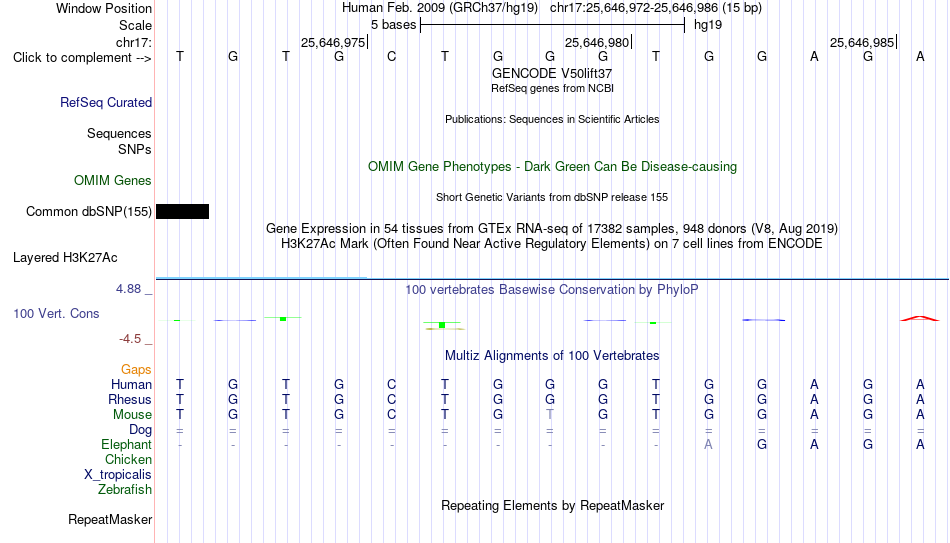
Task: Open the GTEx Gene Expression track title
Action: (552, 228)
